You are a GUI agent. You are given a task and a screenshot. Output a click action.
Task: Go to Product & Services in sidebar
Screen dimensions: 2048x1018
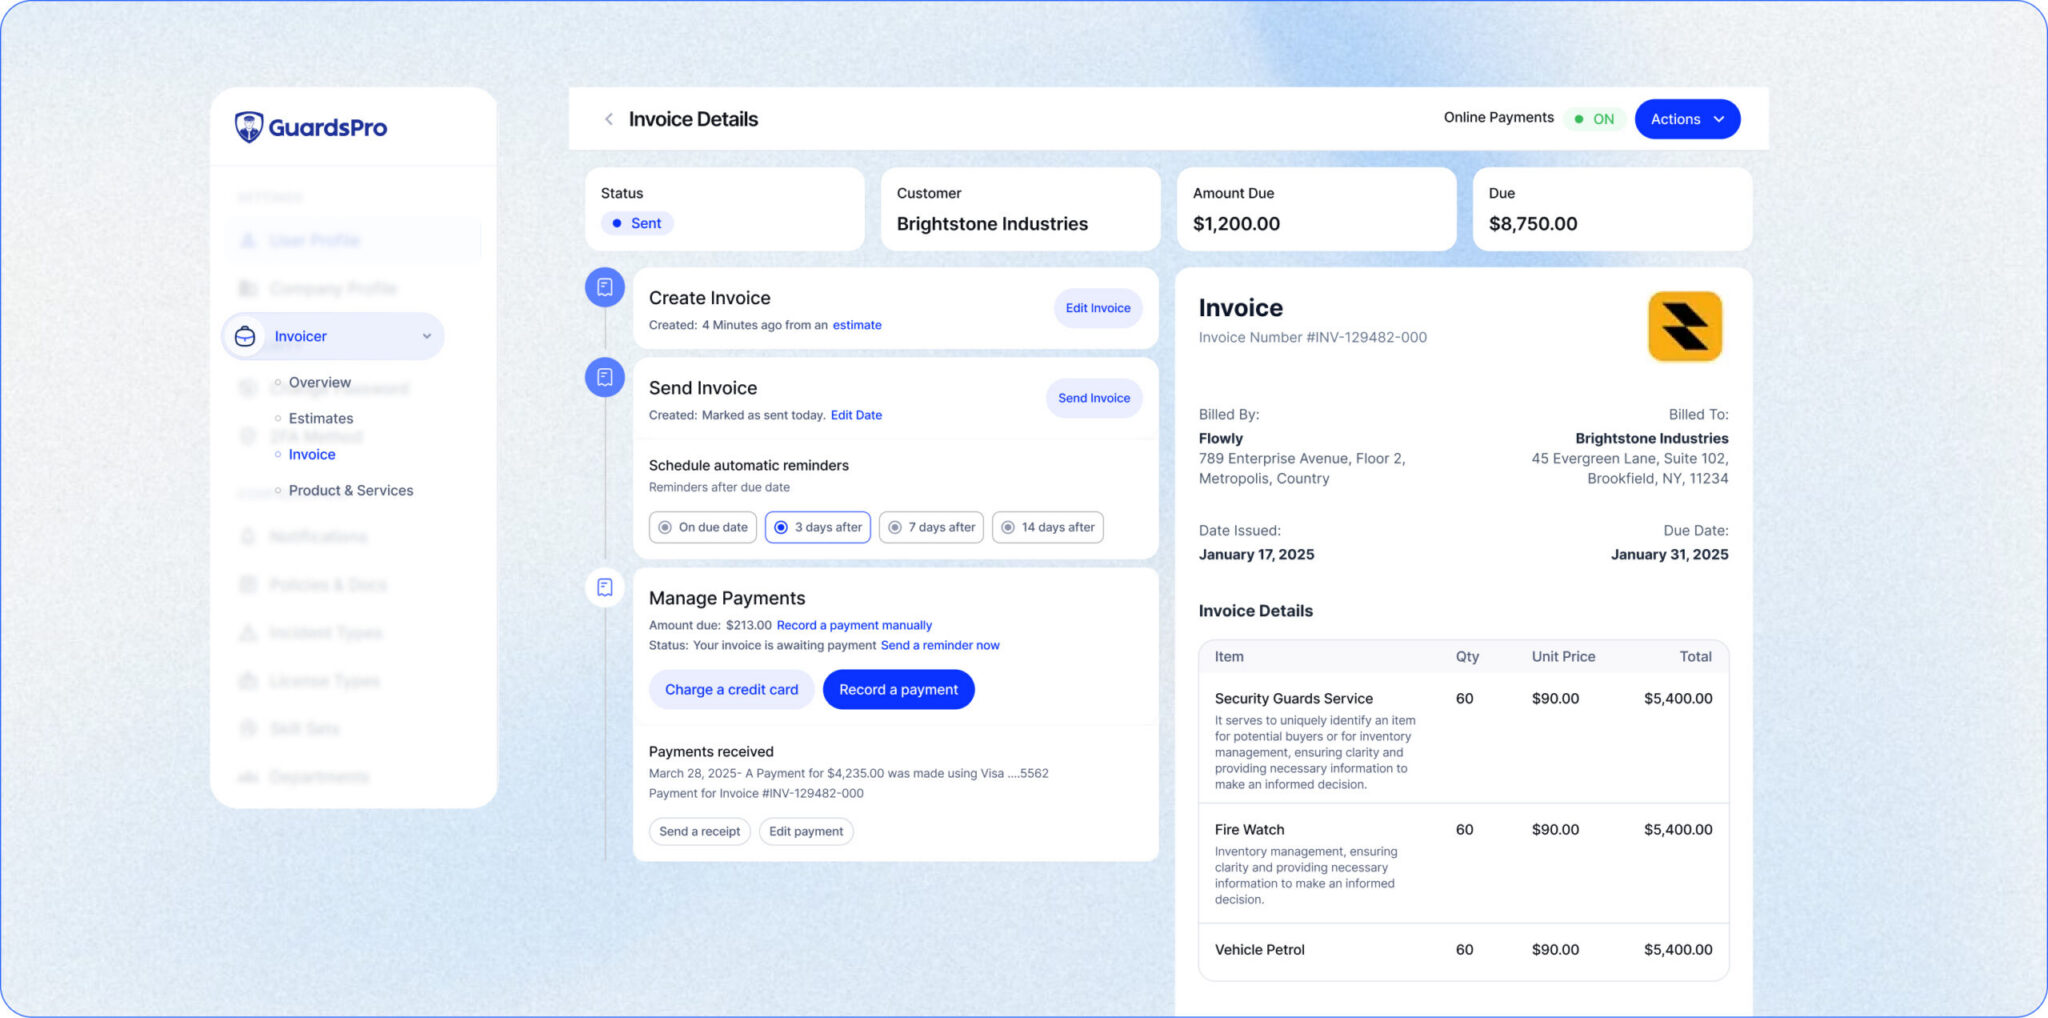coord(350,490)
